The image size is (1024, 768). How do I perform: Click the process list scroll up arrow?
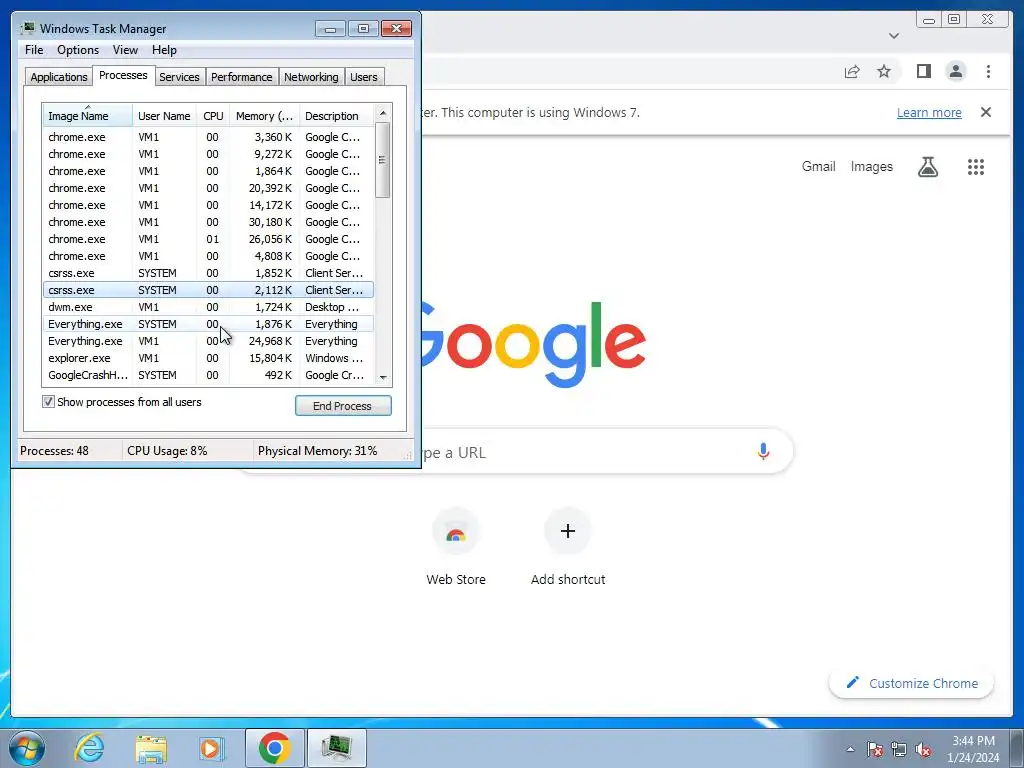pyautogui.click(x=383, y=113)
